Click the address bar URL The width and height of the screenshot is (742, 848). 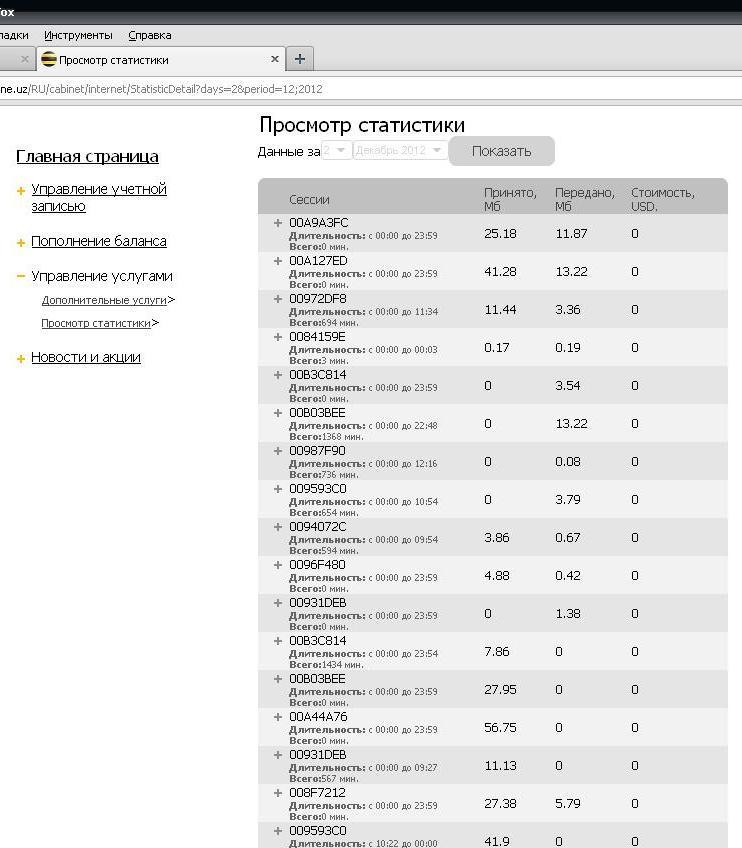pyautogui.click(x=161, y=89)
